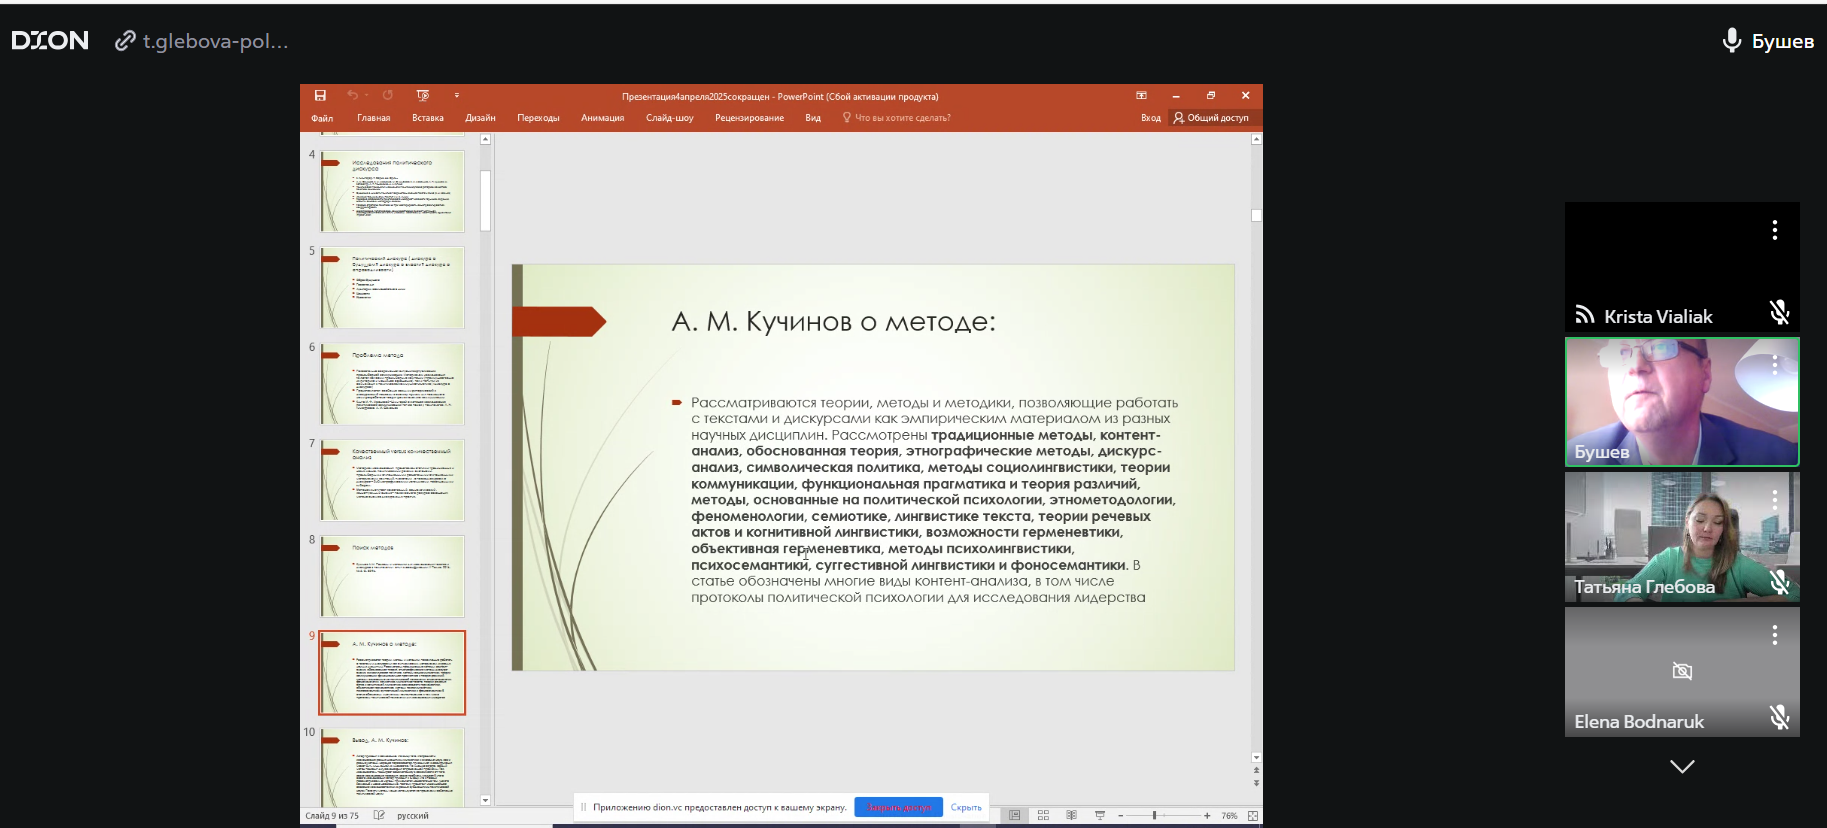1827x828 pixels.
Task: Select slide 5 thumbnail in the slide panel
Action: 392,287
